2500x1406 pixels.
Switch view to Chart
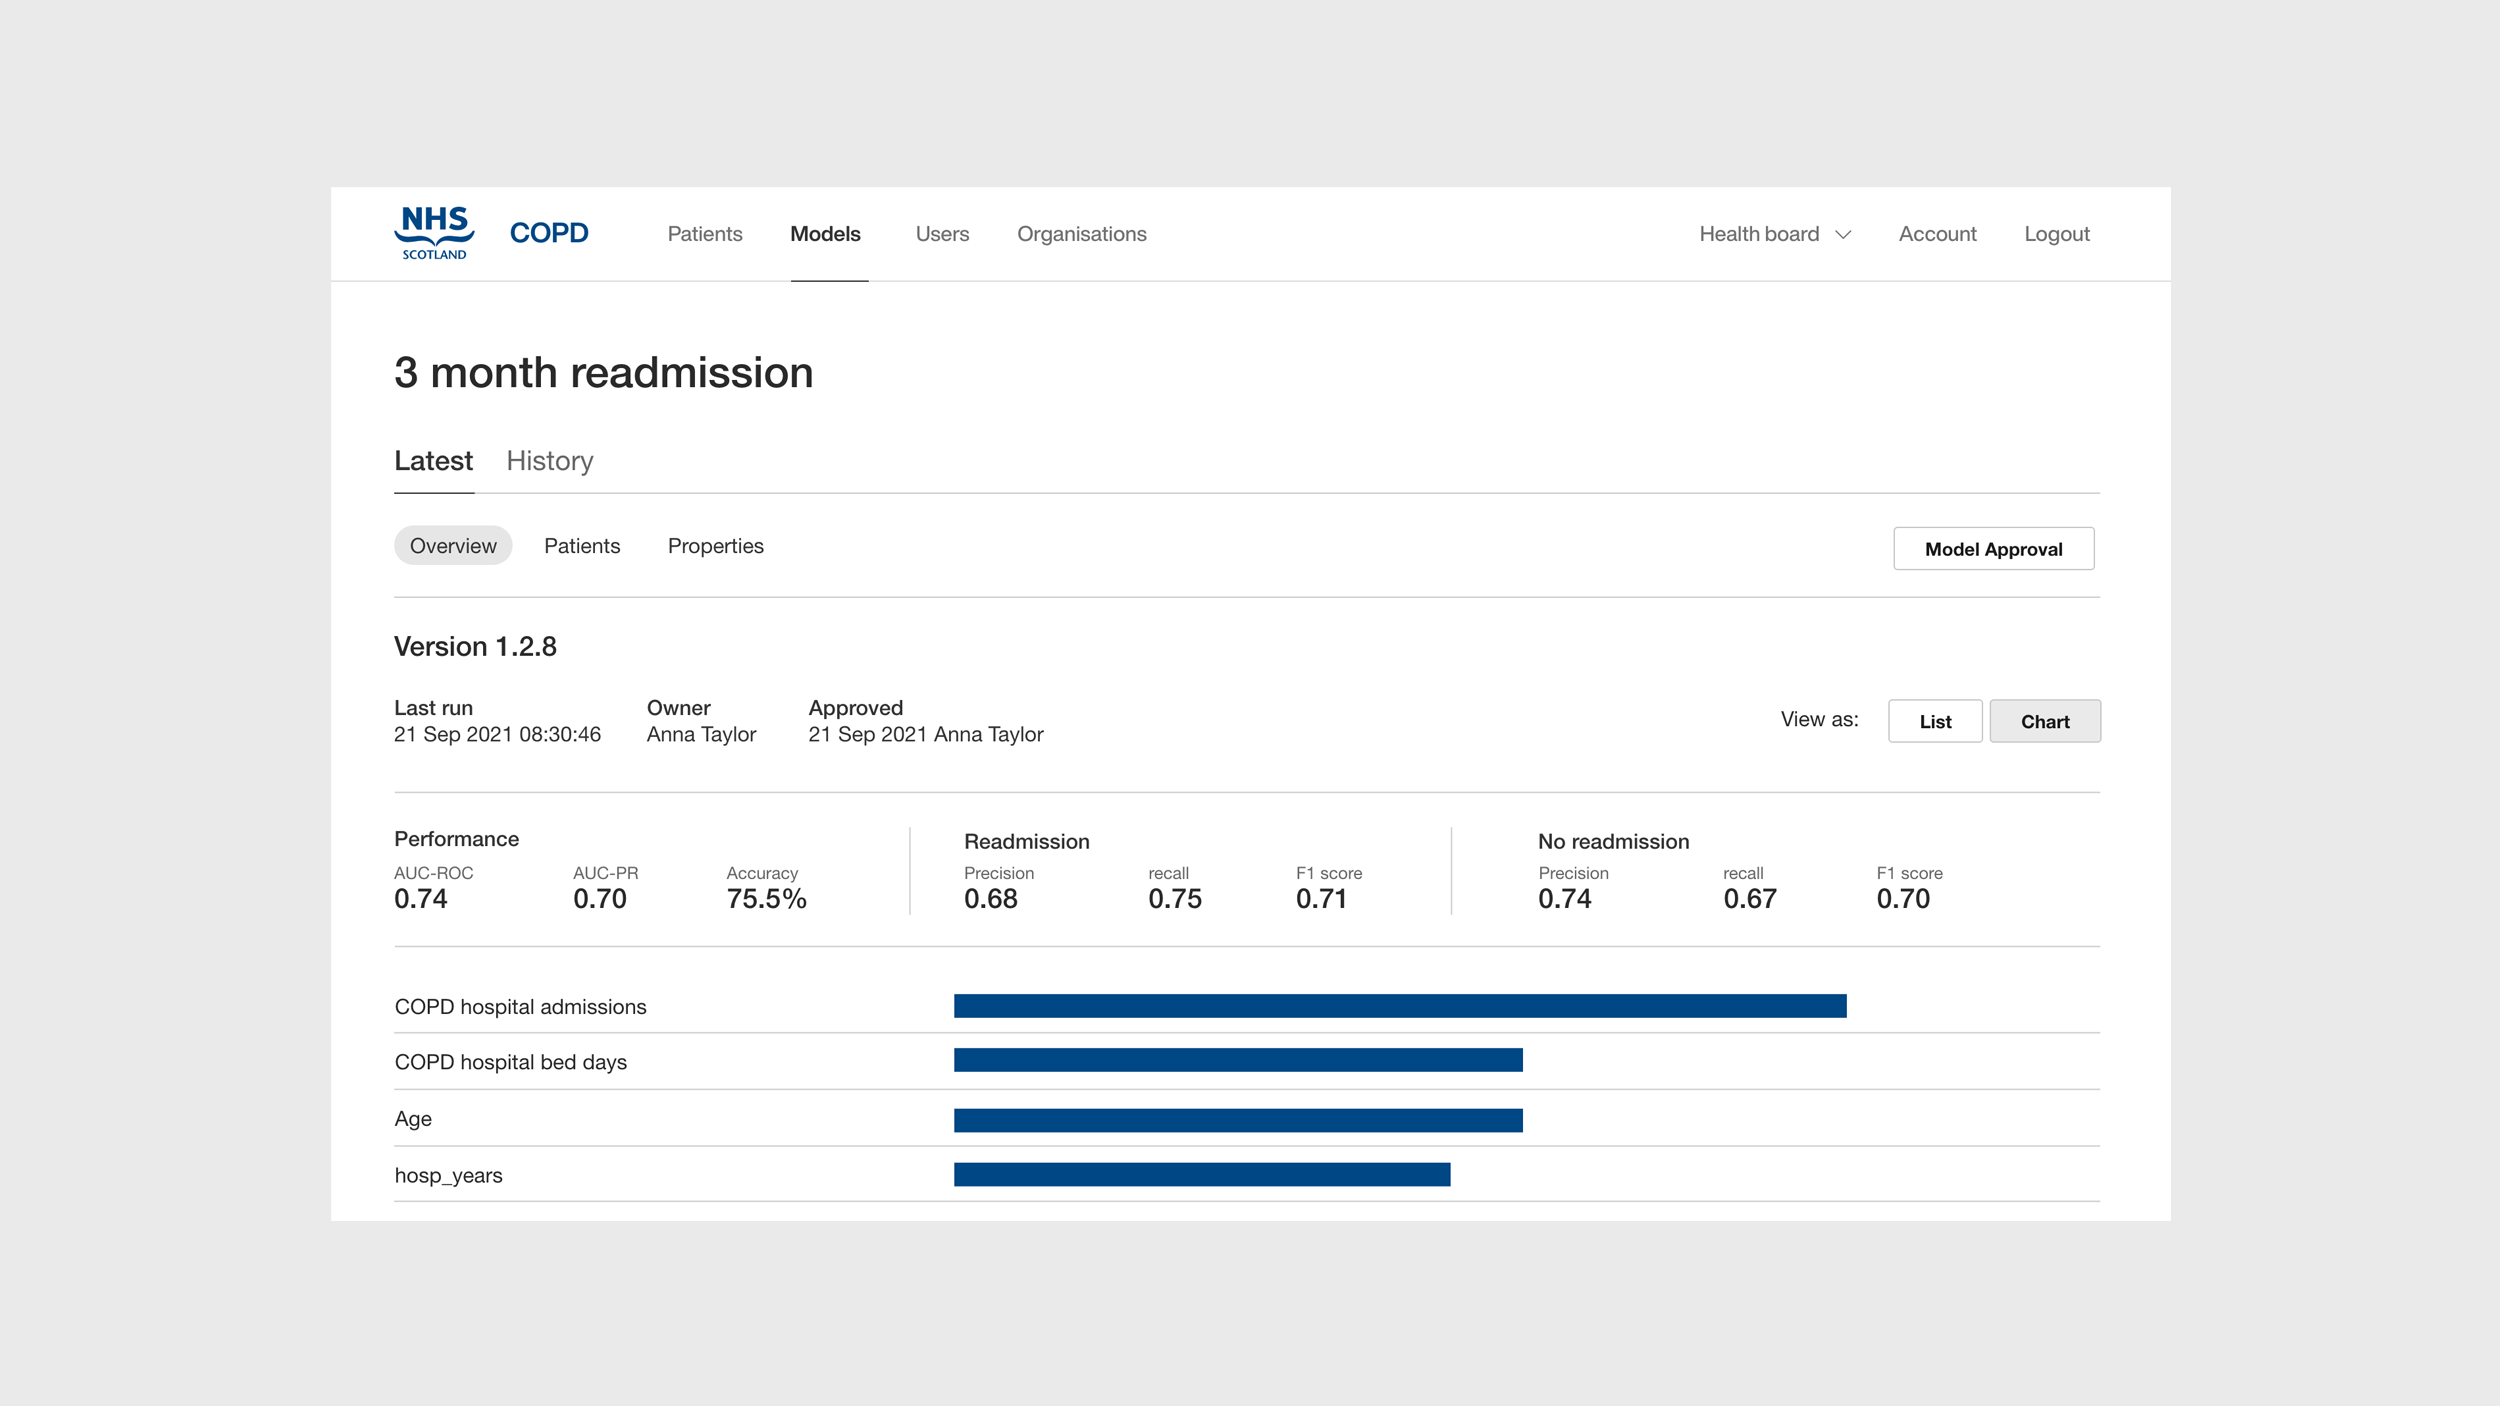(x=2045, y=721)
